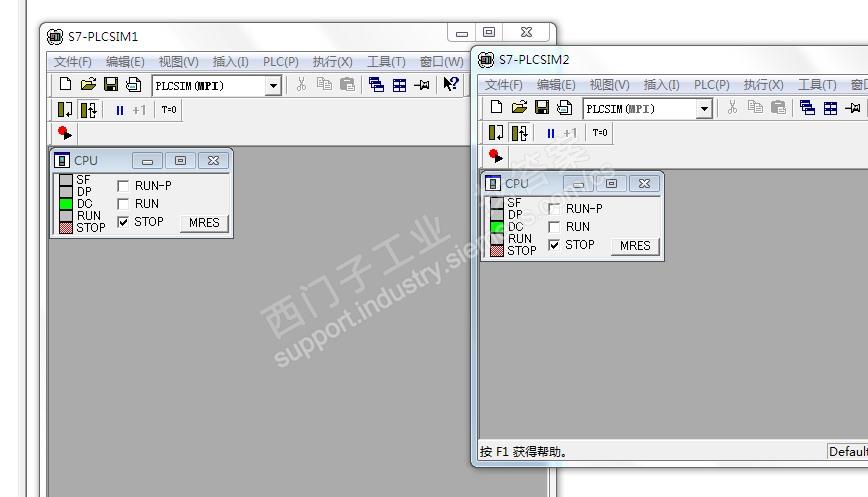Click Always On Top pin icon in S7-PLCSIM2
Image resolution: width=868 pixels, height=497 pixels.
coord(852,108)
